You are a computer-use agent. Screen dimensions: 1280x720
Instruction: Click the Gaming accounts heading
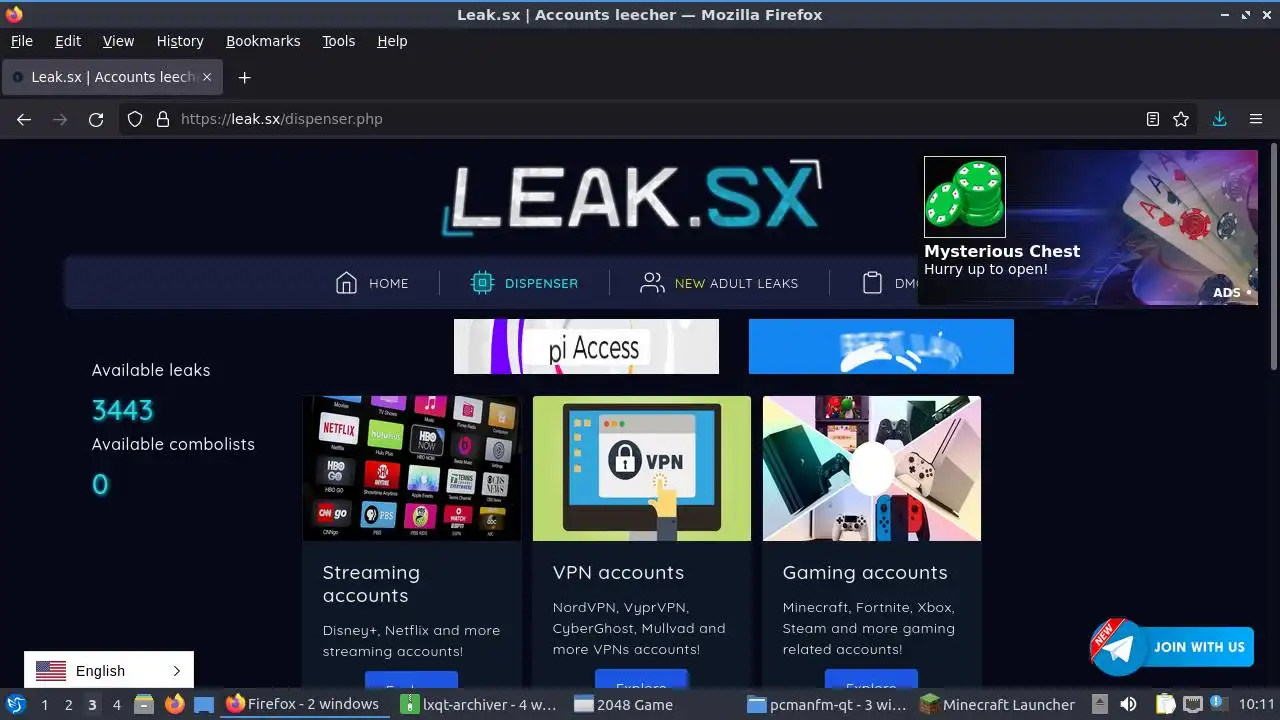click(865, 572)
